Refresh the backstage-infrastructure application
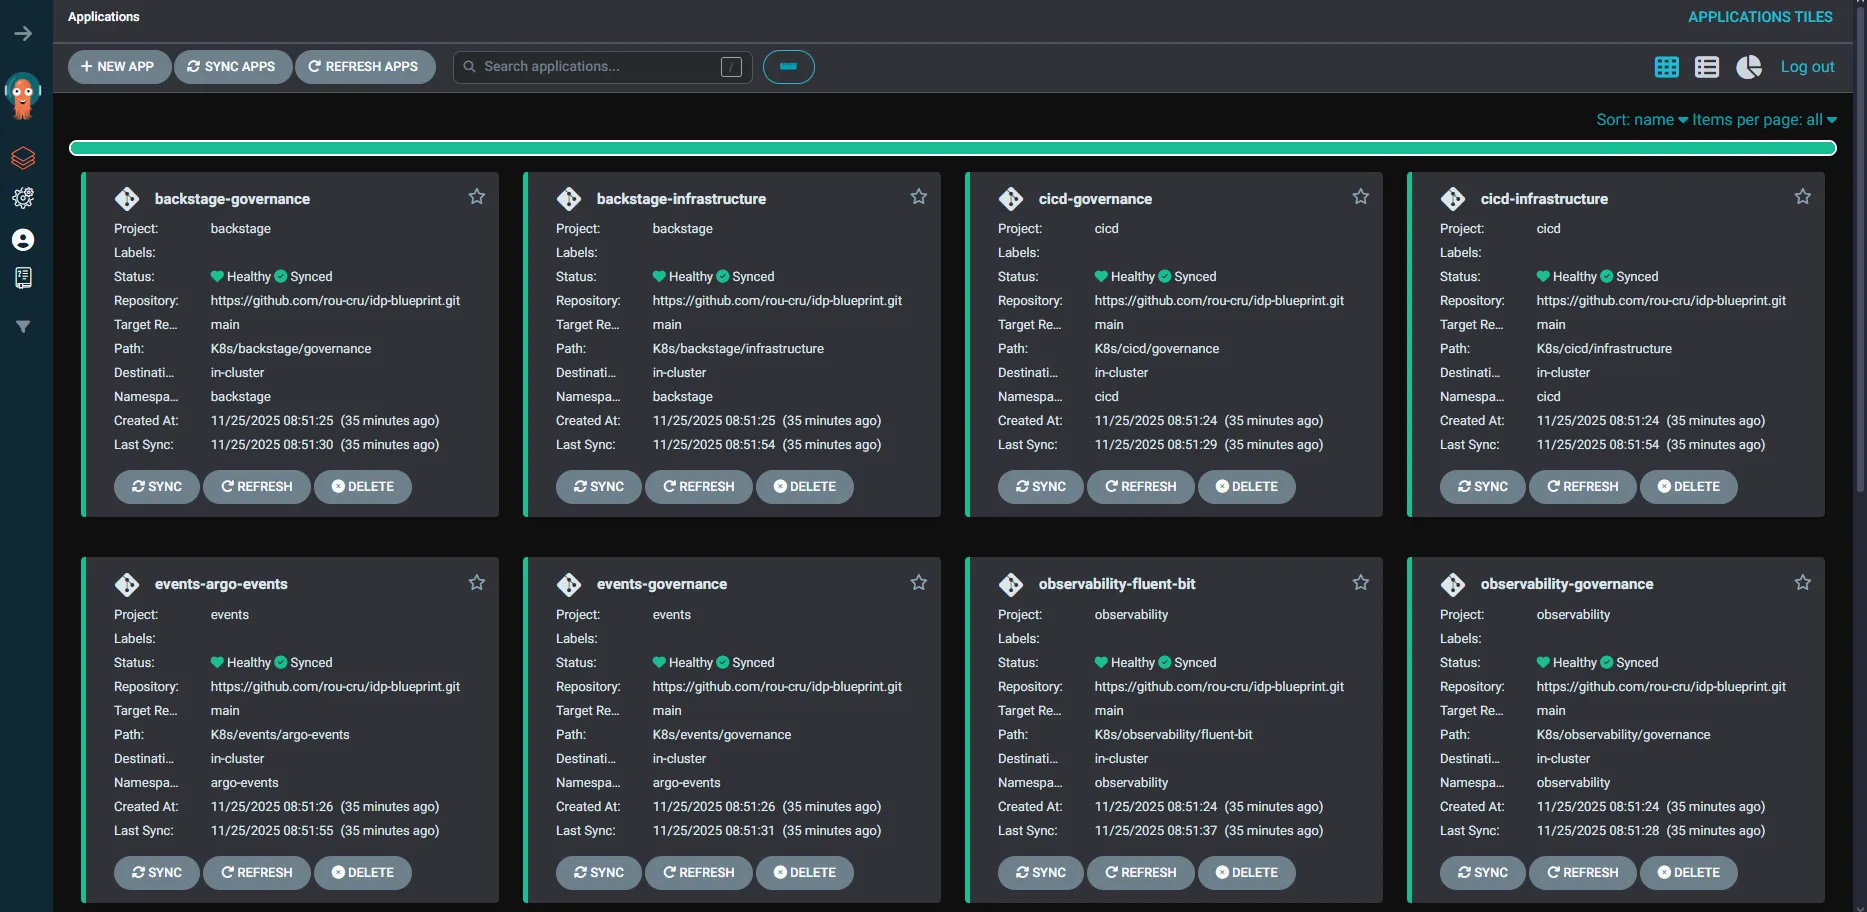The width and height of the screenshot is (1867, 912). [698, 487]
